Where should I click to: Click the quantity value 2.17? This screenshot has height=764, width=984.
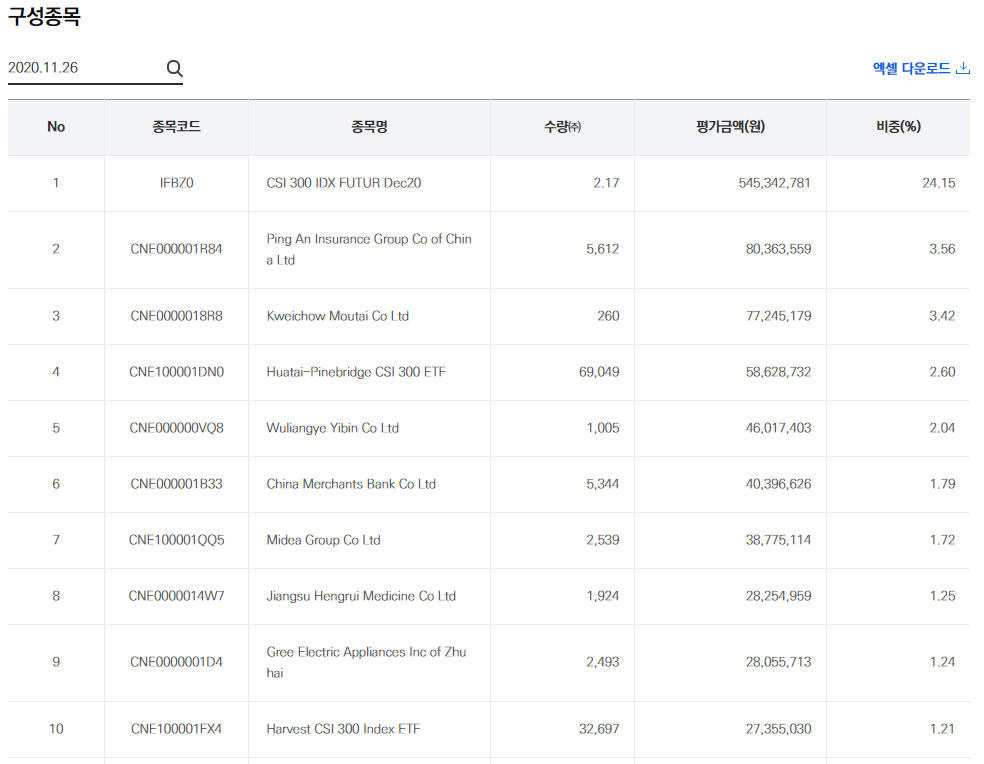[x=606, y=183]
